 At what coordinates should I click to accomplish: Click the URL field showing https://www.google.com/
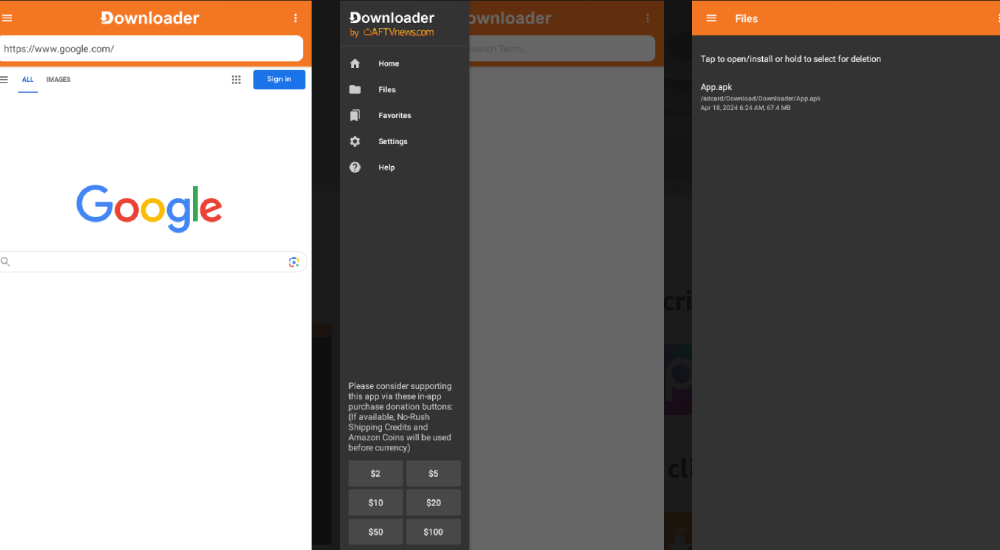[x=151, y=48]
